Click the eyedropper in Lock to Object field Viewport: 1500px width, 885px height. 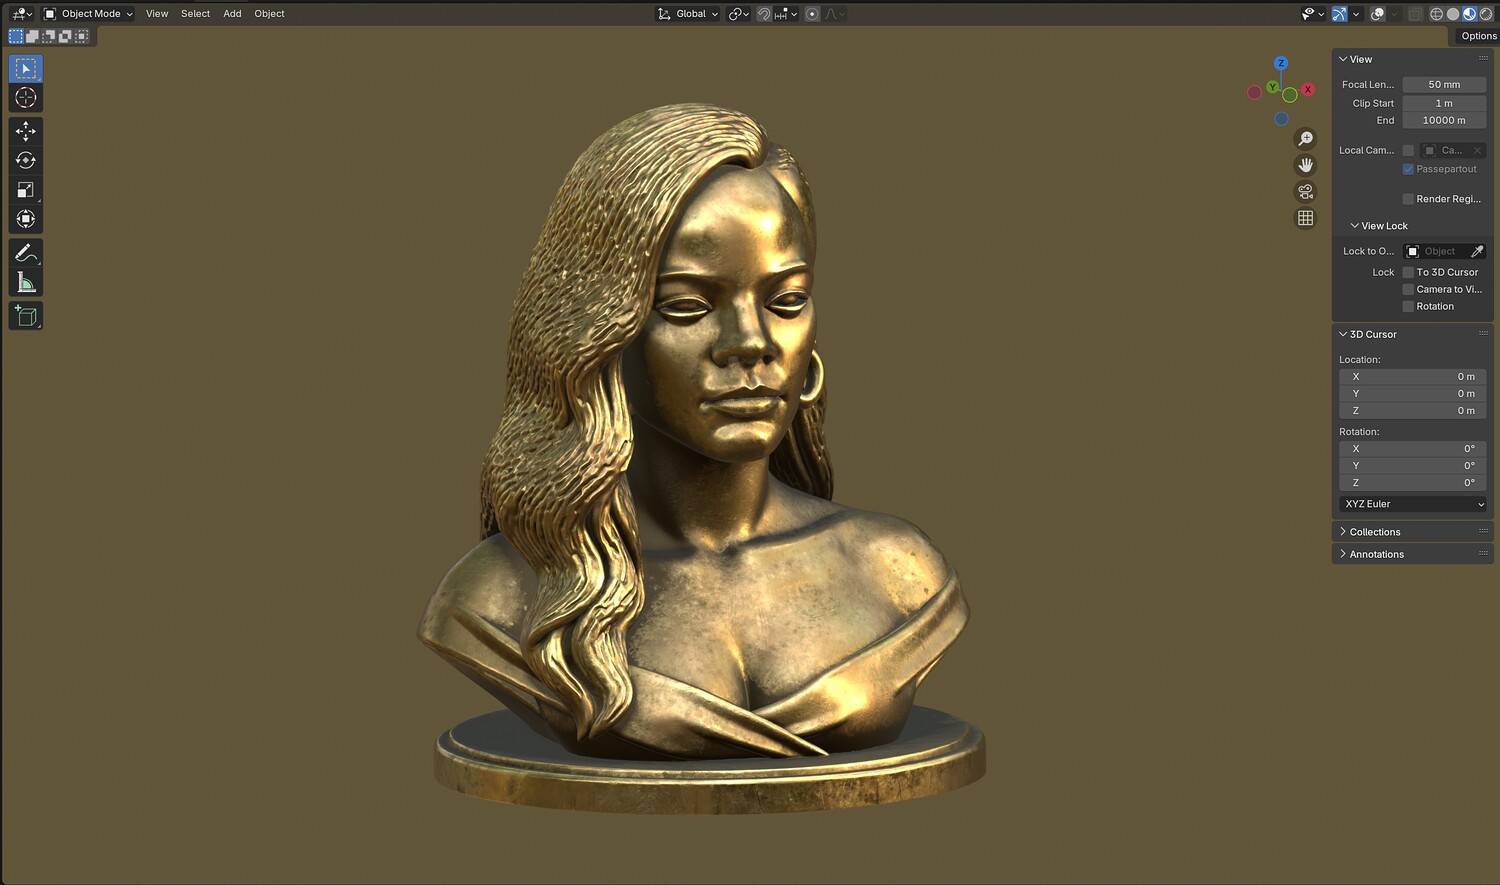pyautogui.click(x=1477, y=251)
